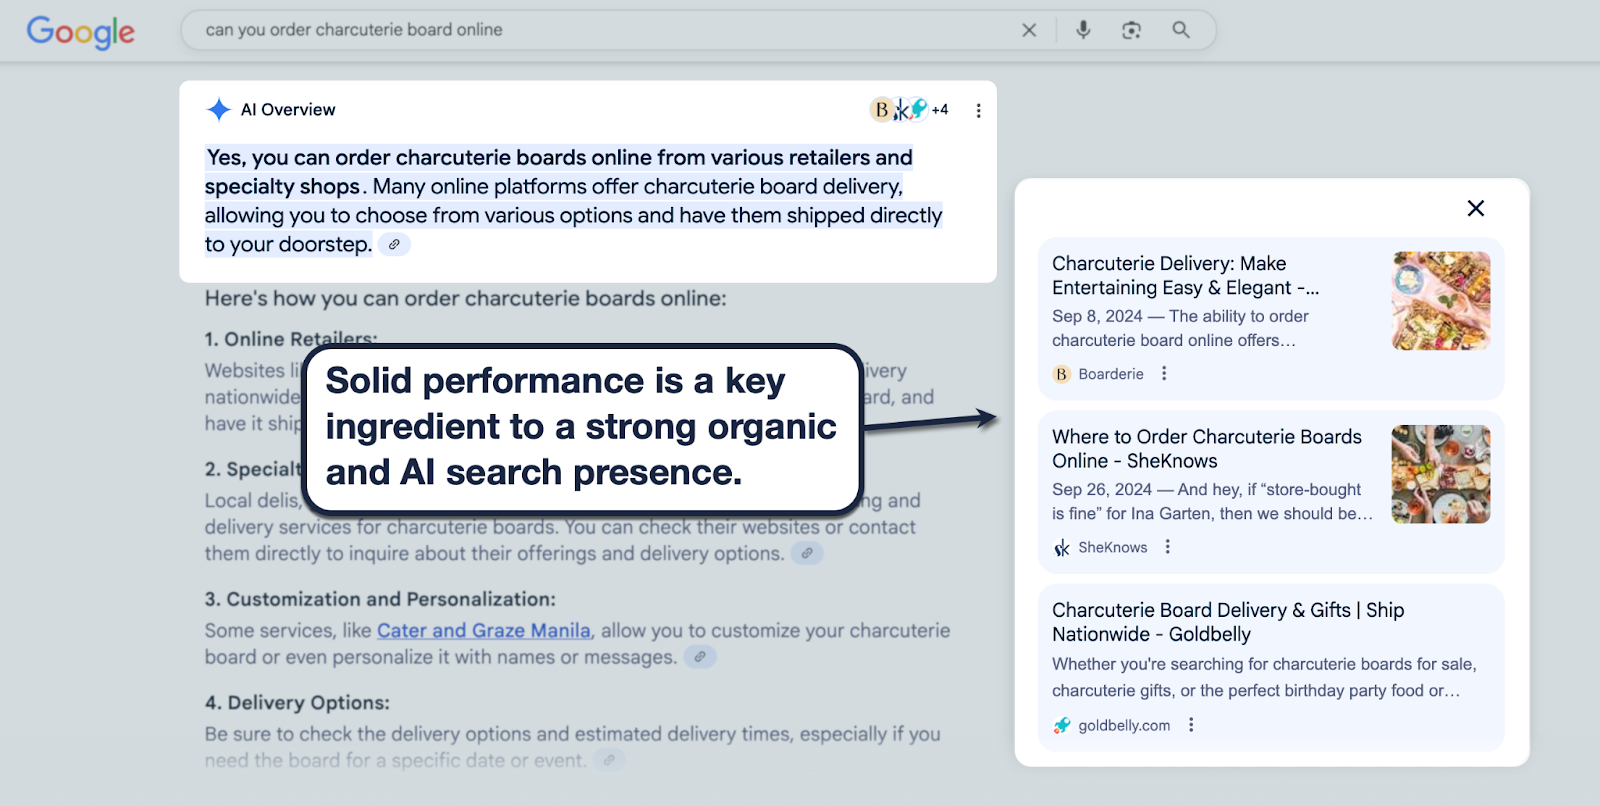Open link chip after 'delivery options.' paragraph
1600x806 pixels.
[807, 553]
